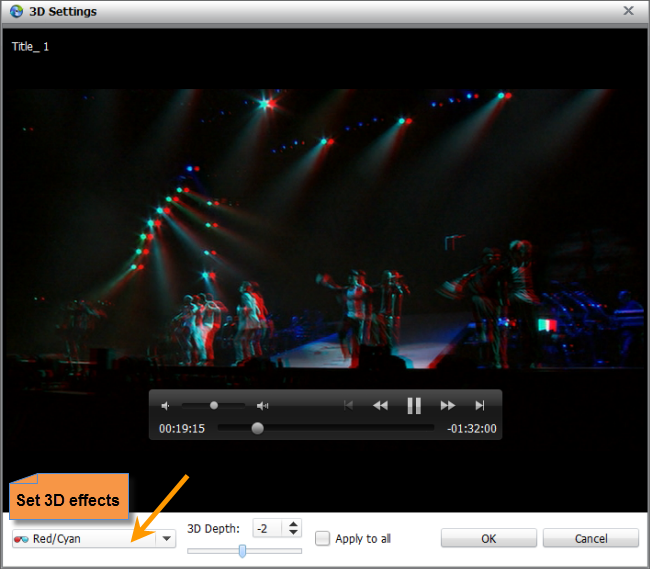Viewport: 650px width, 569px height.
Task: Increase the 3D Depth value with up arrow
Action: (293, 524)
